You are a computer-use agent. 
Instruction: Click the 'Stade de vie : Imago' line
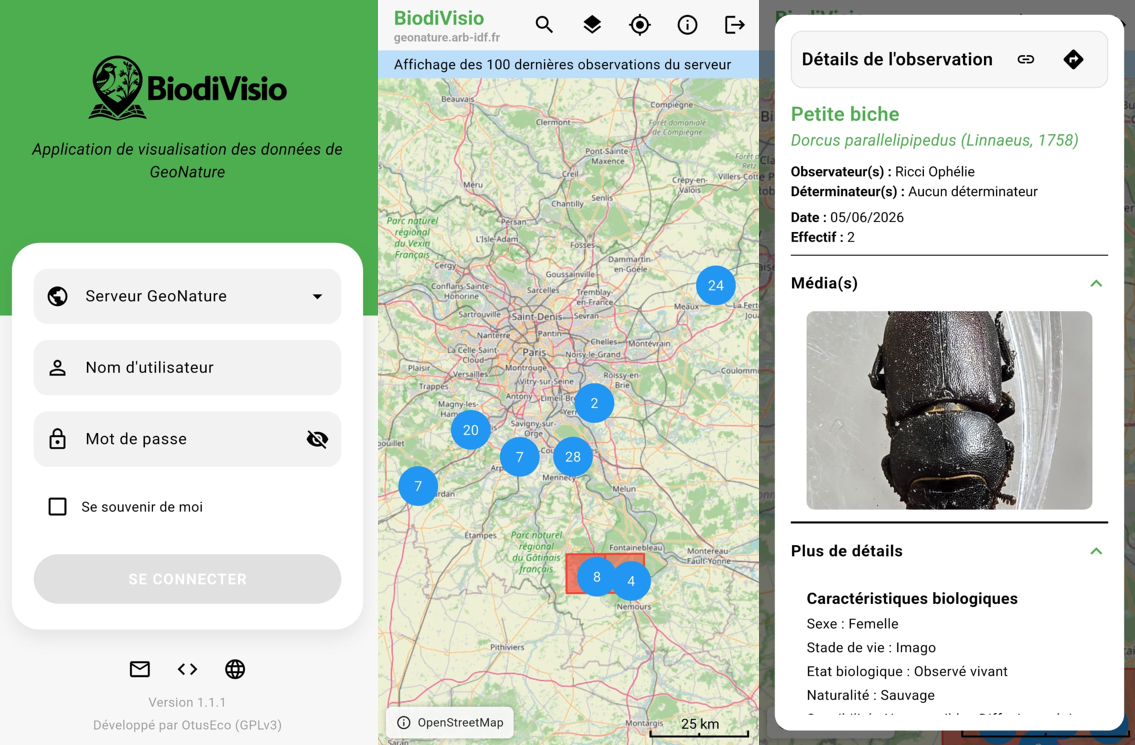point(871,647)
